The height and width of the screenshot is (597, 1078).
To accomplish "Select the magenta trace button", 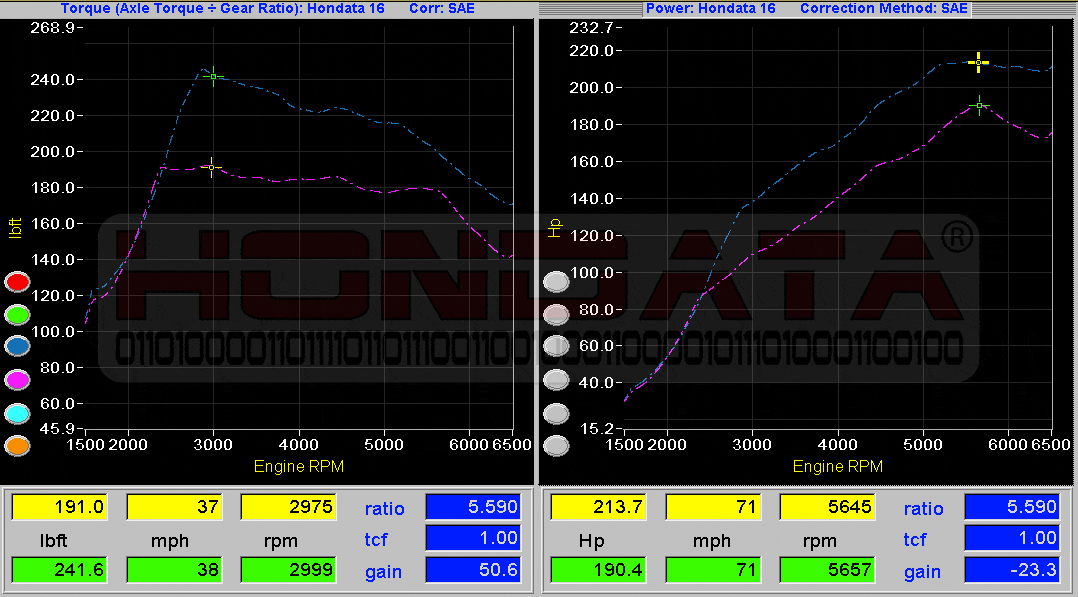I will point(17,379).
